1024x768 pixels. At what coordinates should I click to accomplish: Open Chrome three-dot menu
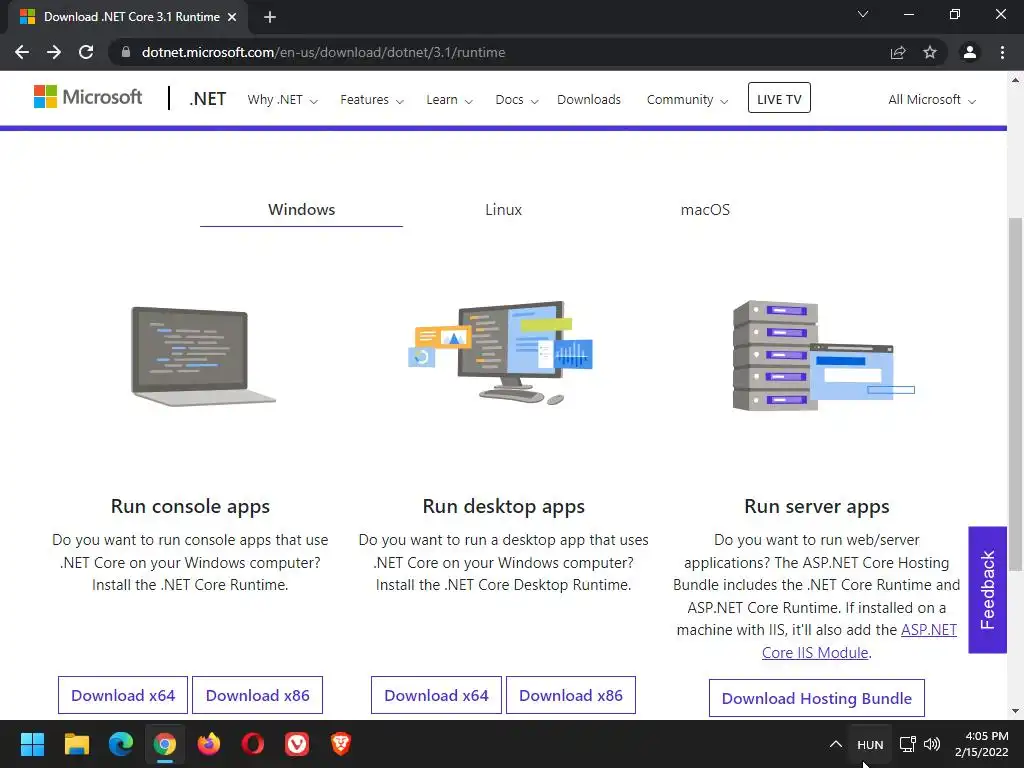[x=1002, y=52]
